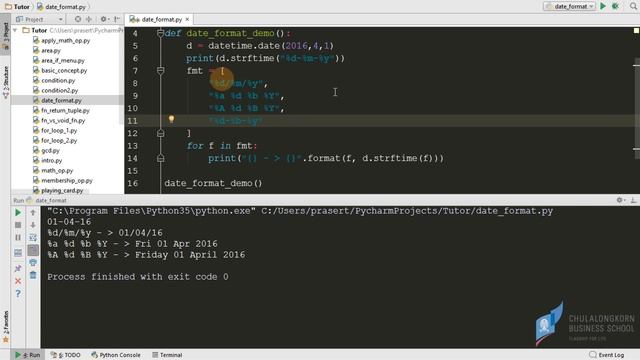Stop the running process
The height and width of the screenshot is (360, 640).
[18, 225]
